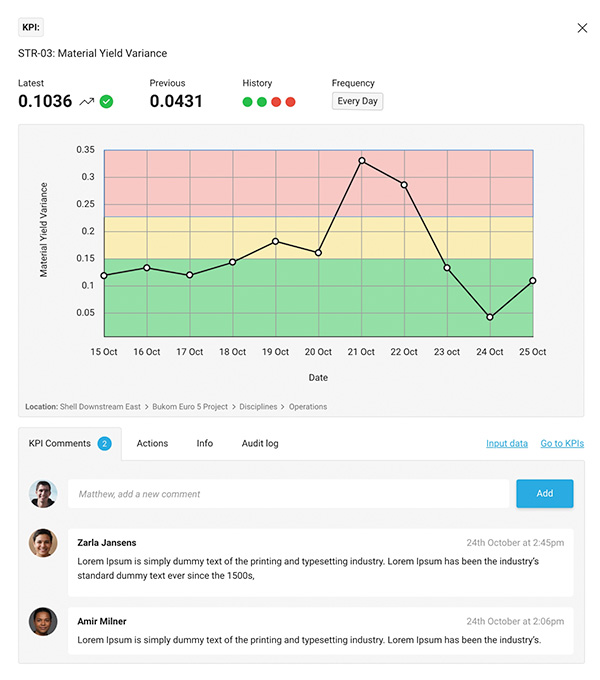Click Matthew's avatar beside comment box
The image size is (600, 680).
42,494
